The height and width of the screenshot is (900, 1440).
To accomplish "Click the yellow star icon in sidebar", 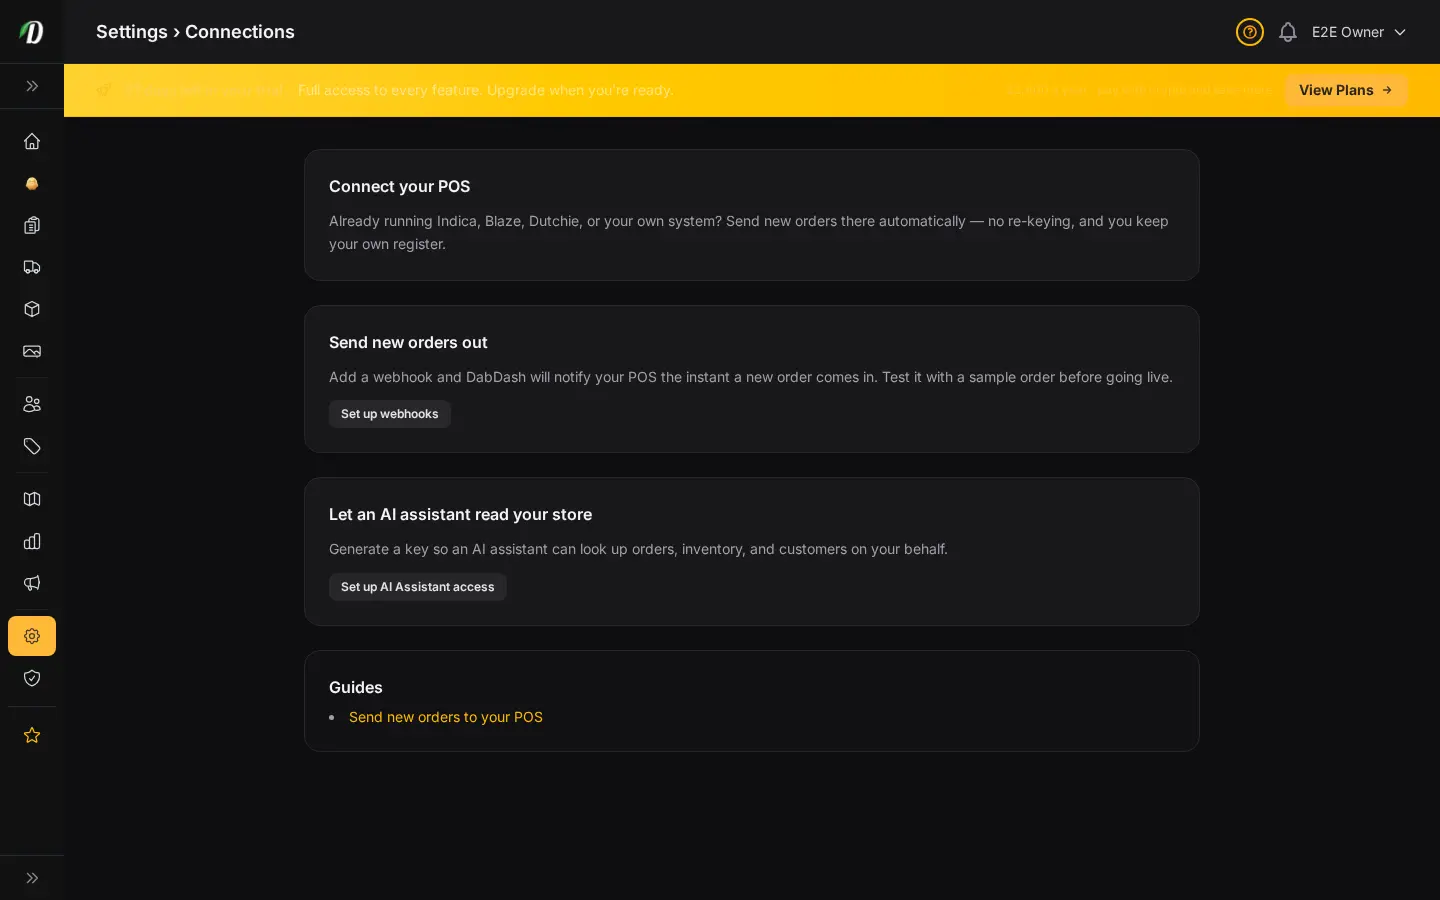I will [32, 735].
